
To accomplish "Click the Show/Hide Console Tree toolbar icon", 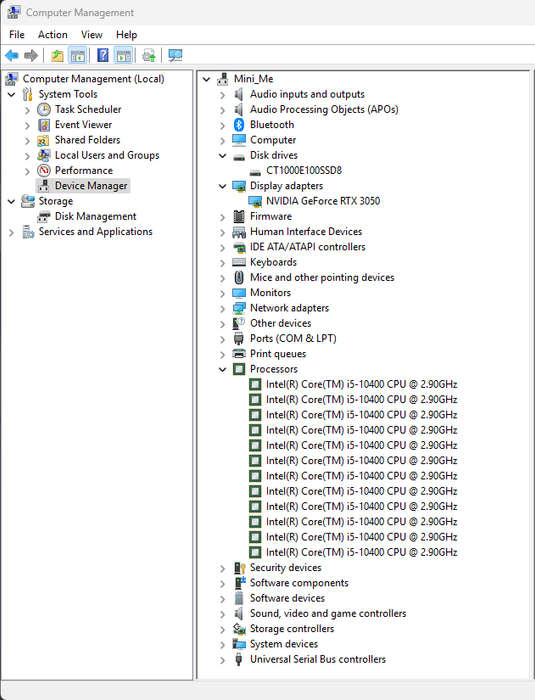I will pos(78,55).
